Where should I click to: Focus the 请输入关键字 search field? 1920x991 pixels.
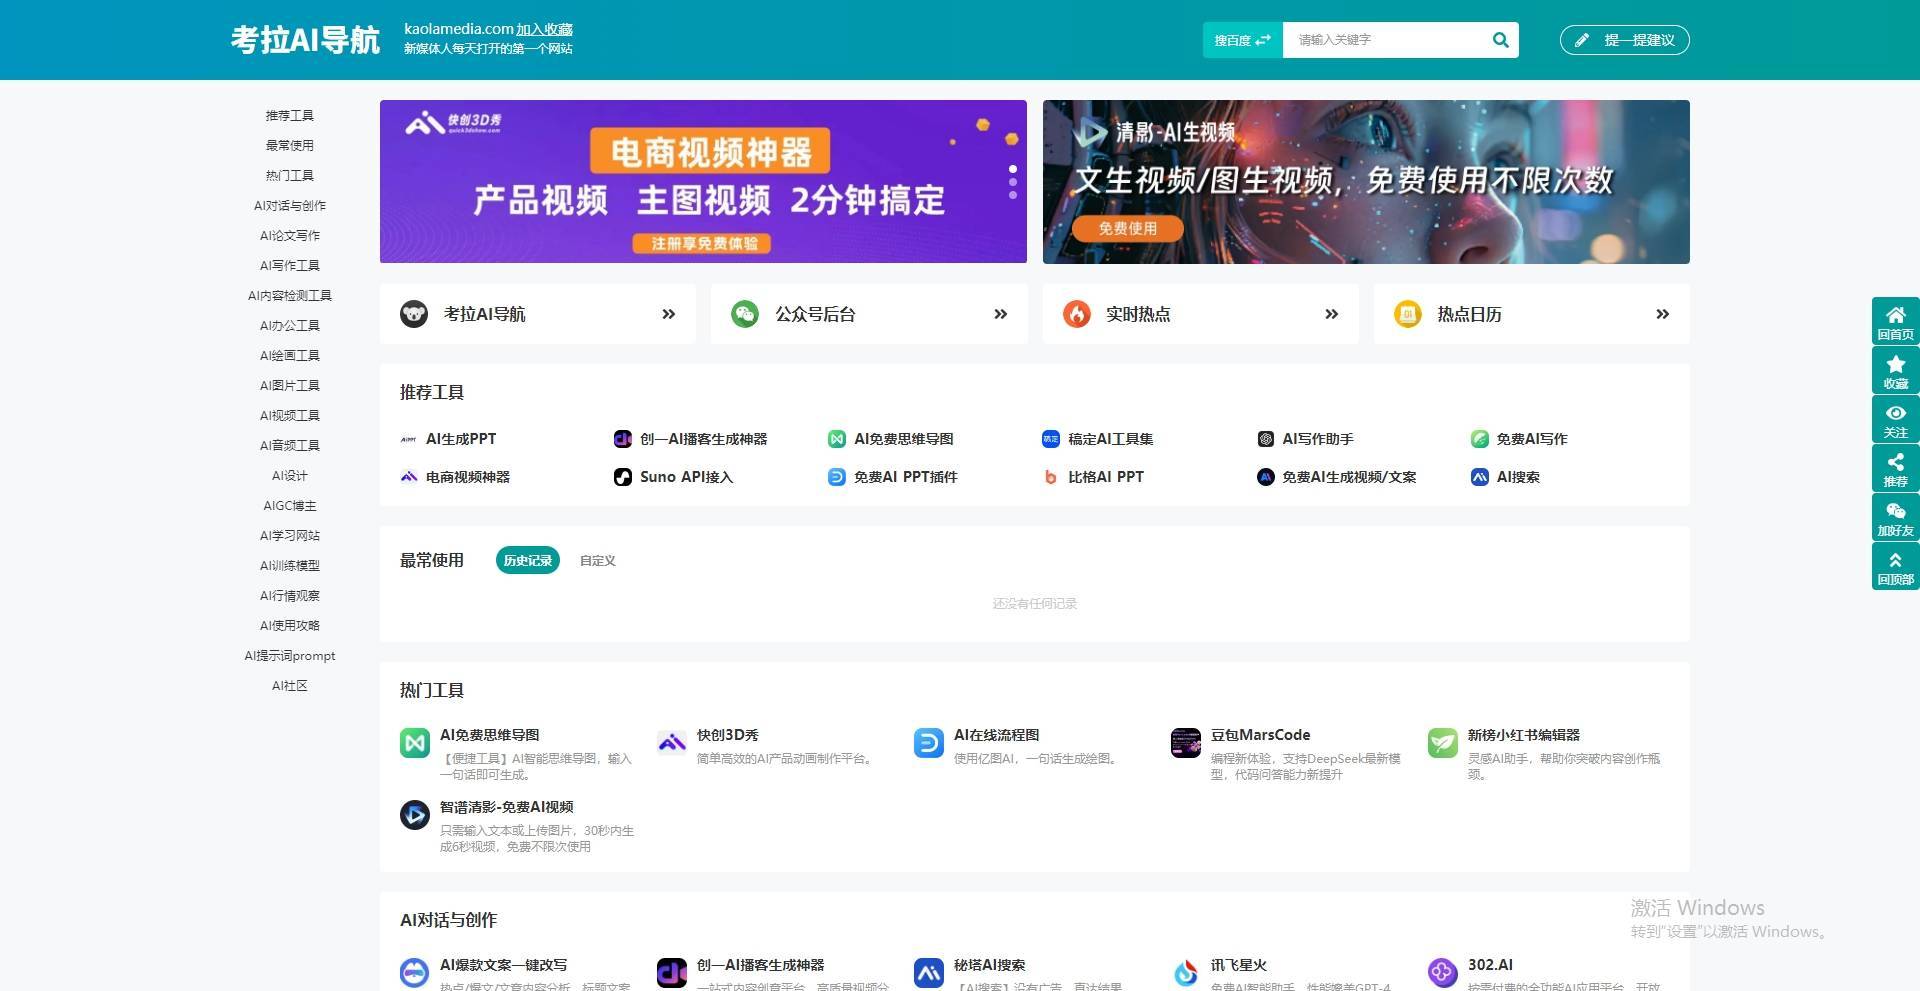1386,40
